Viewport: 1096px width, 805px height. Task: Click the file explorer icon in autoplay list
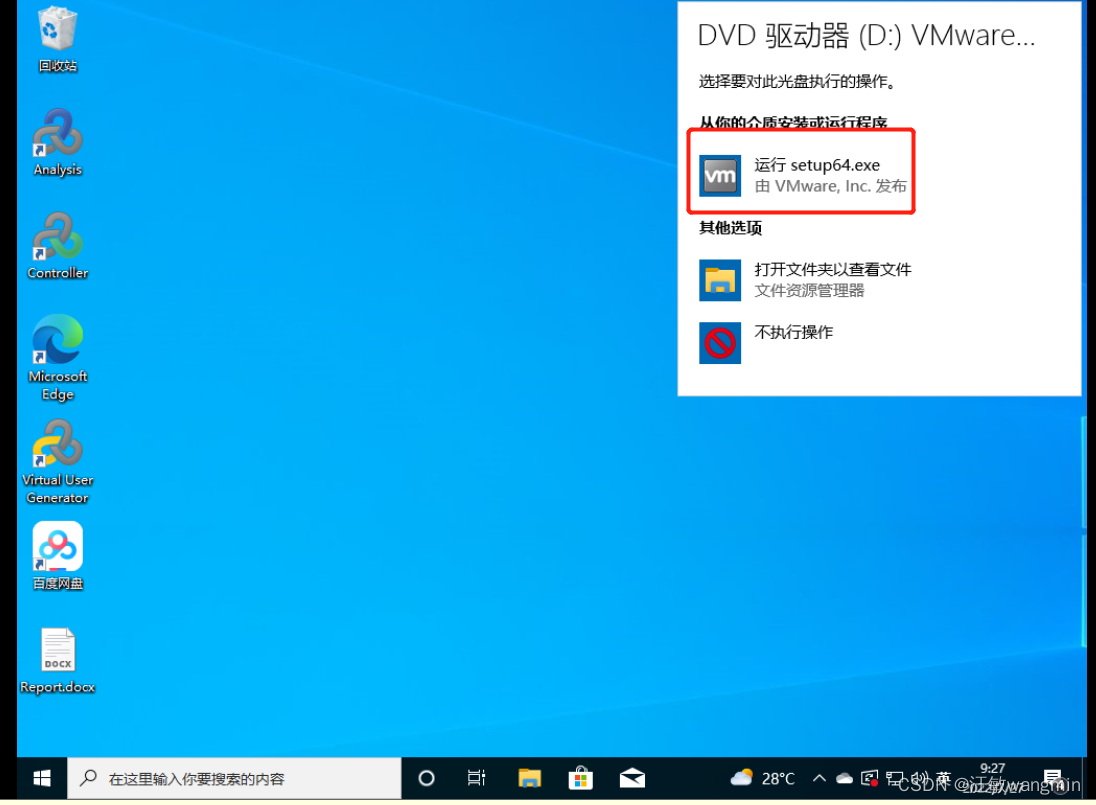coord(720,280)
